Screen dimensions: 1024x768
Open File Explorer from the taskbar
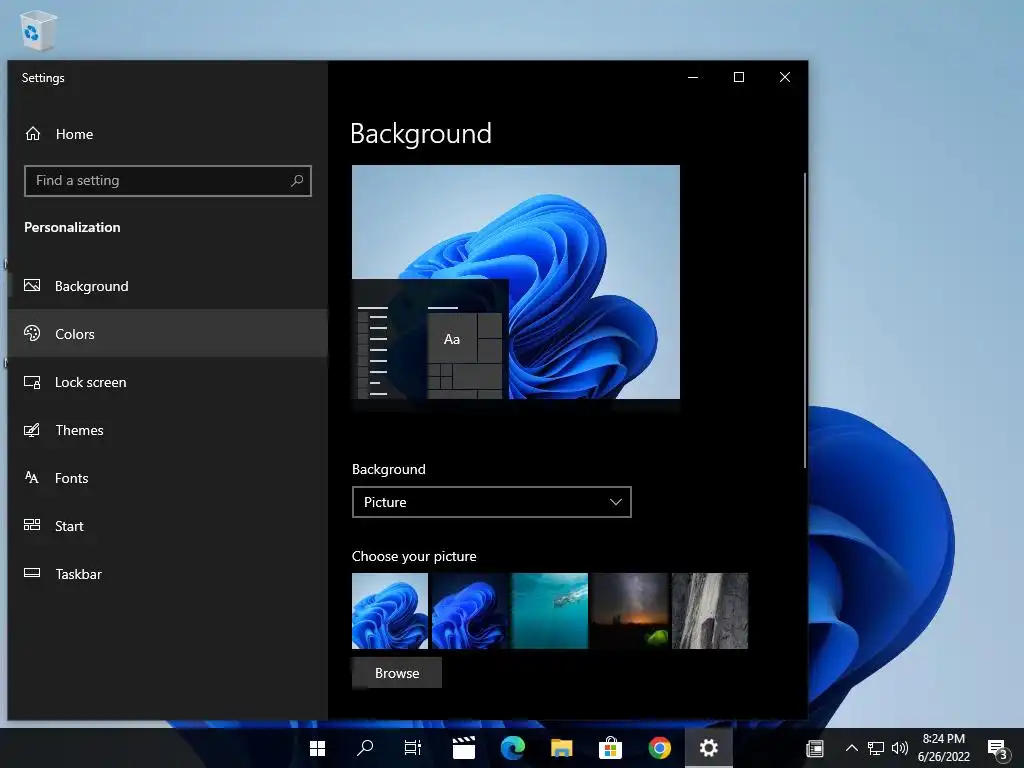[x=562, y=748]
